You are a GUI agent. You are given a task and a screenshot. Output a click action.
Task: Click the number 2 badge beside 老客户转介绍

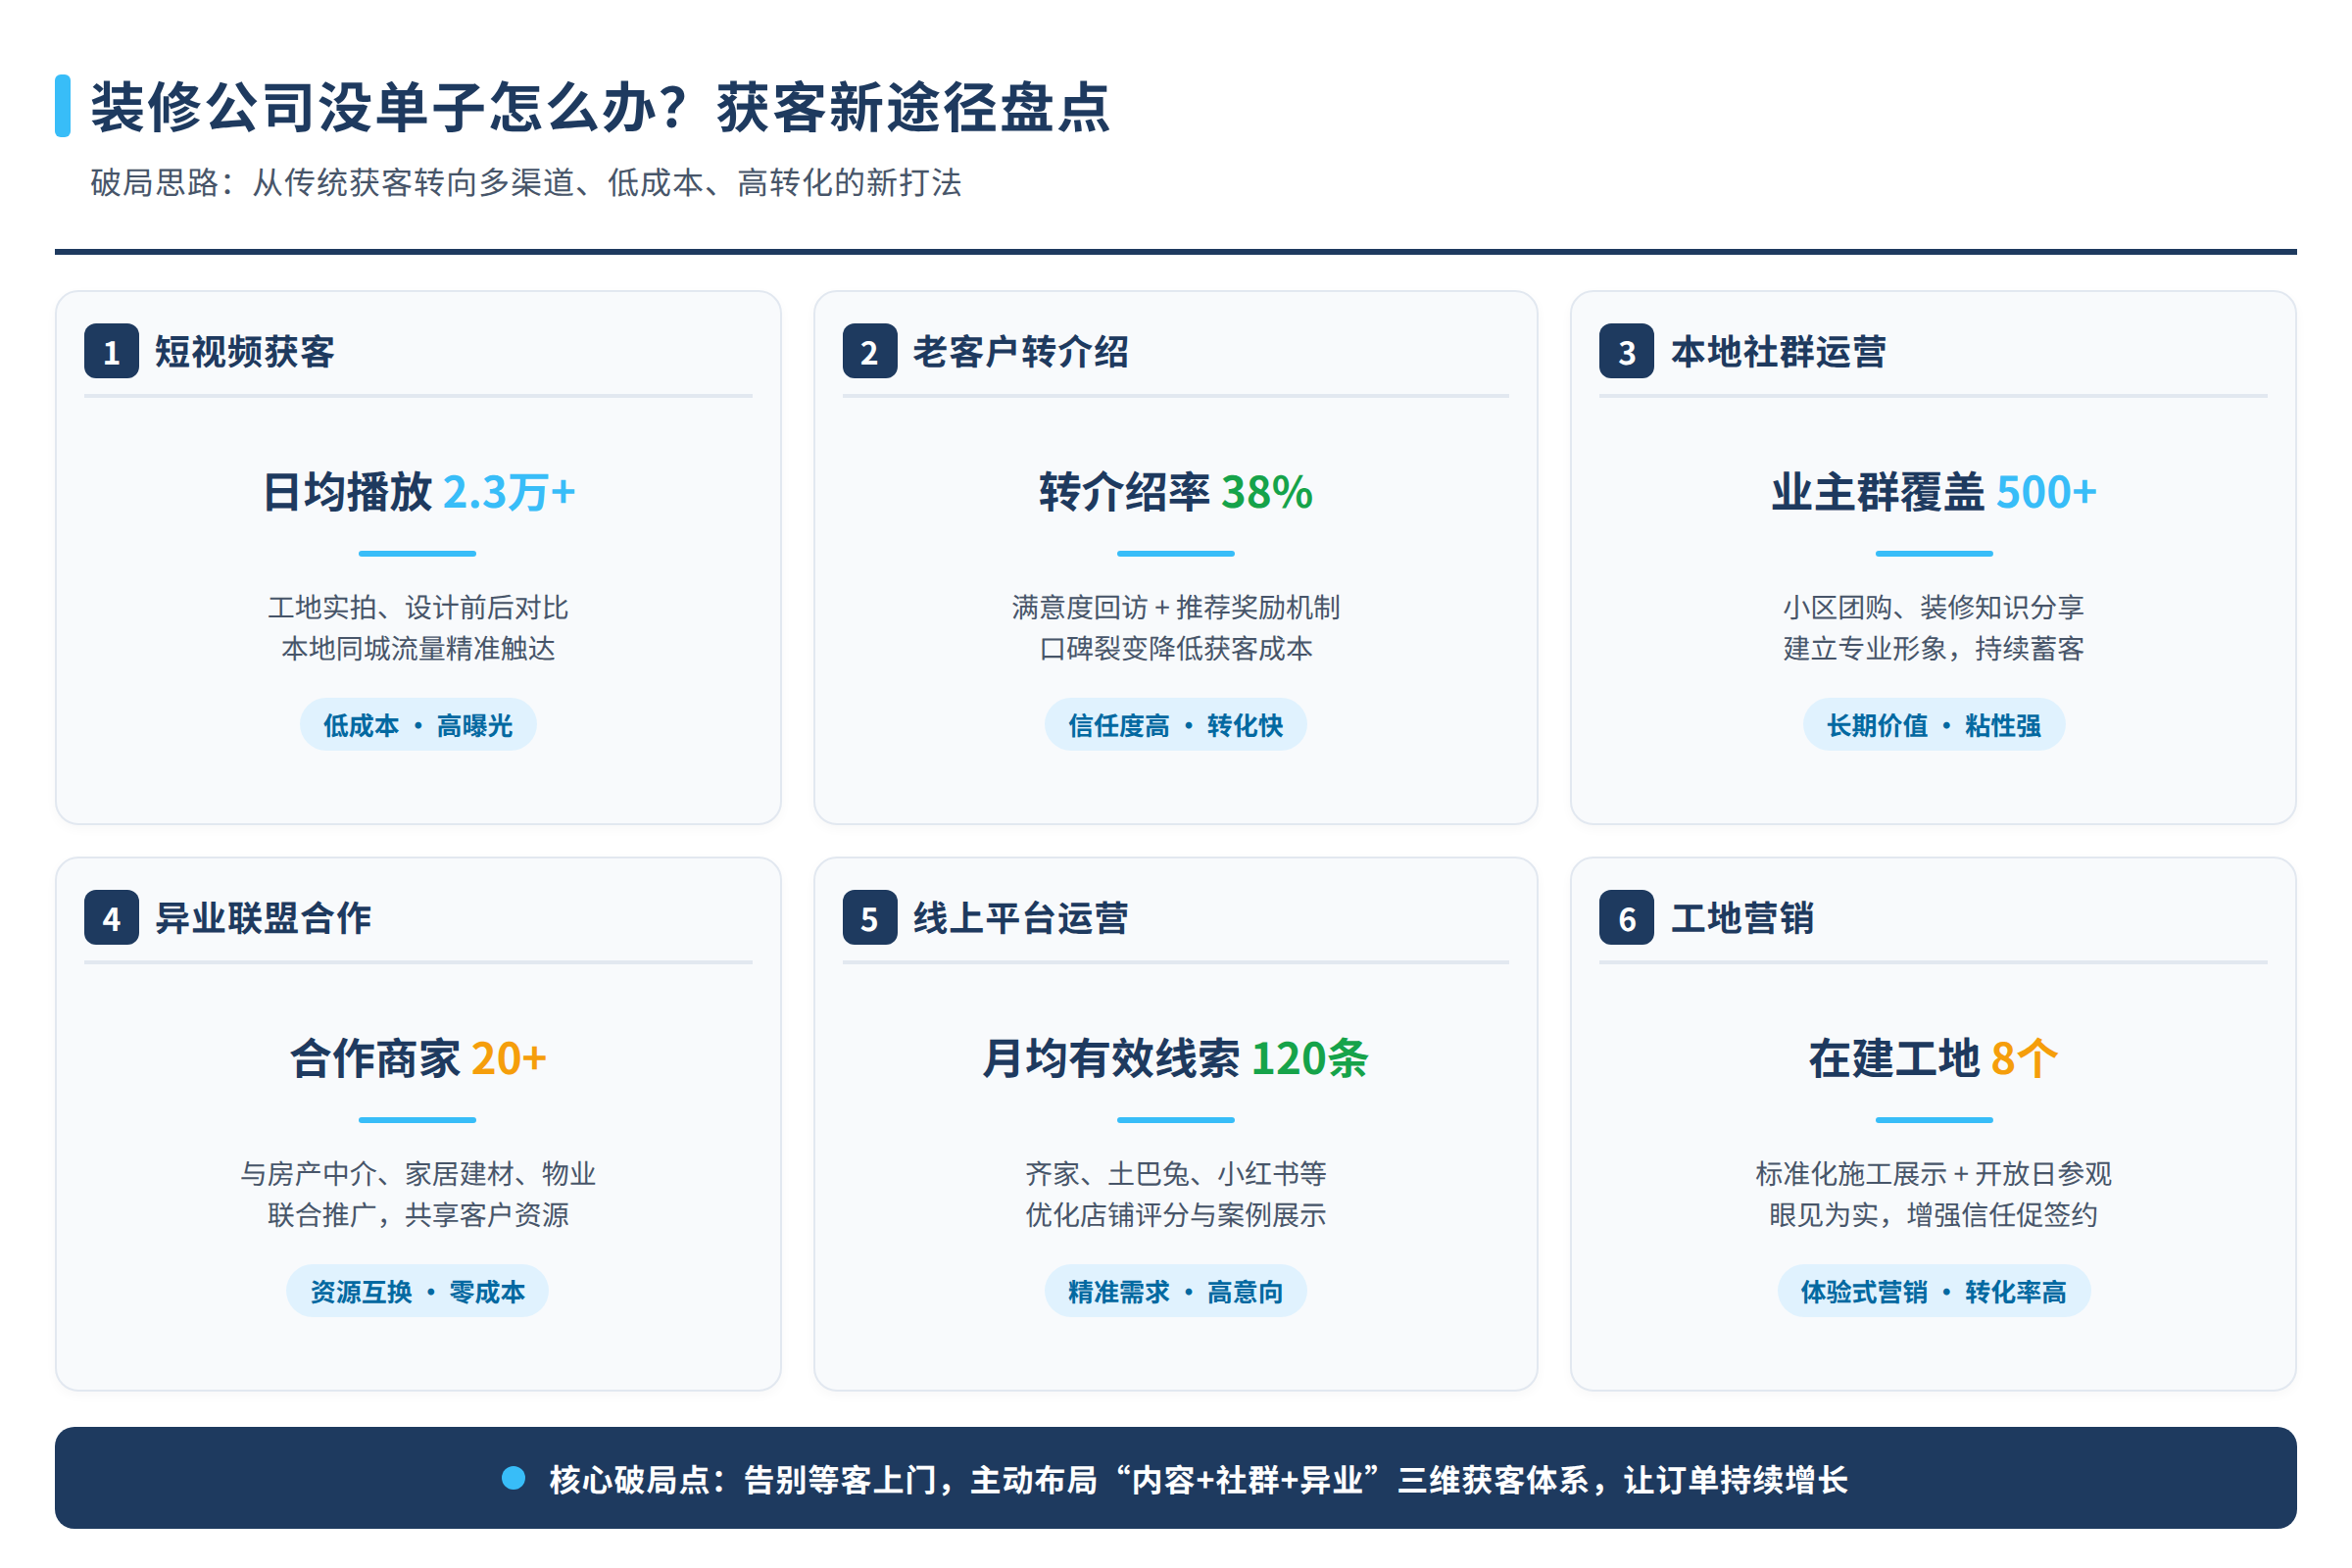coord(869,352)
